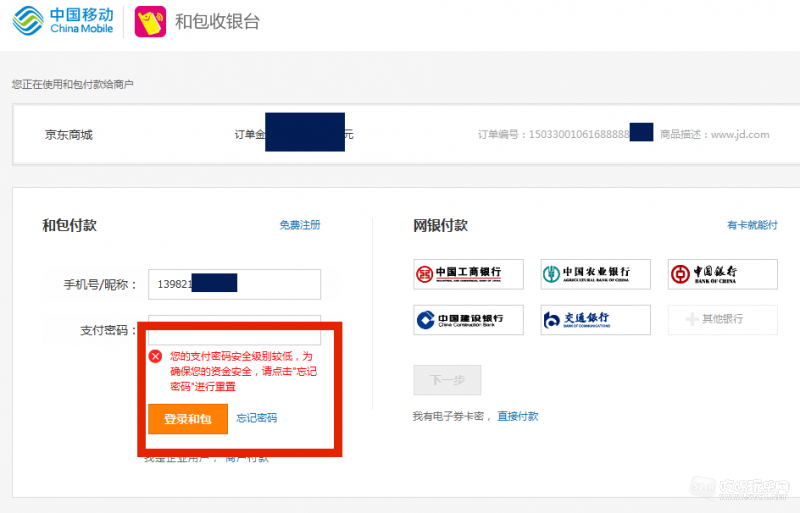Screen dimensions: 800x513
Task: Click the China Mobile logo
Action: point(63,21)
